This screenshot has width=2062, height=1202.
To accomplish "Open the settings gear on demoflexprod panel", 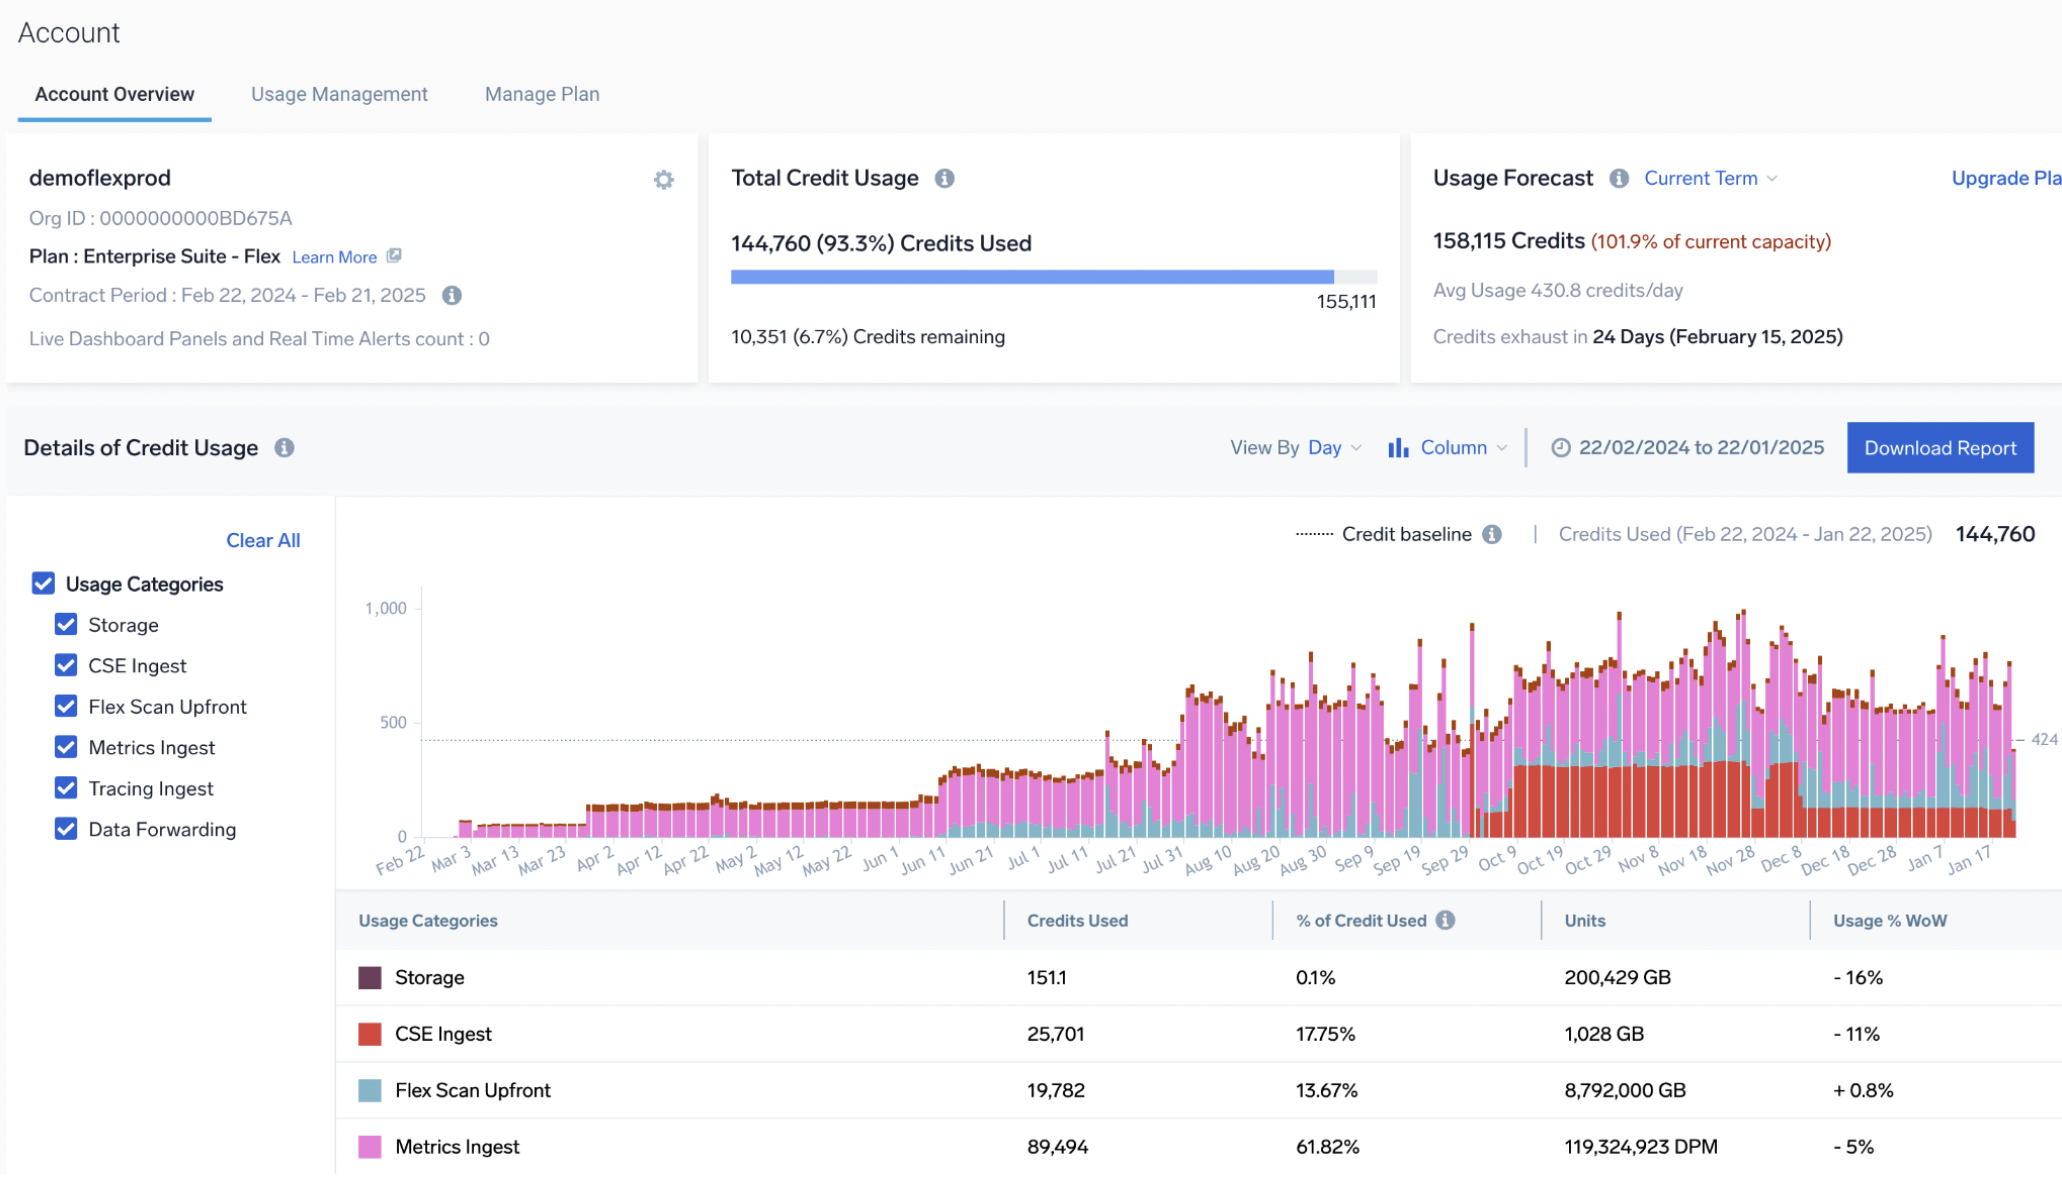I will tap(663, 180).
